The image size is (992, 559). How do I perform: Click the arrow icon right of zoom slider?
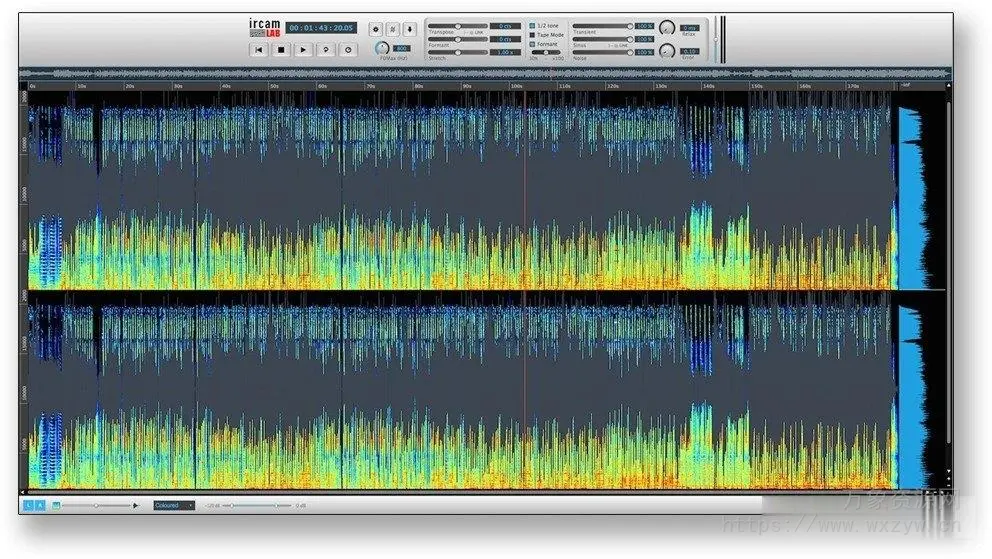pos(136,505)
